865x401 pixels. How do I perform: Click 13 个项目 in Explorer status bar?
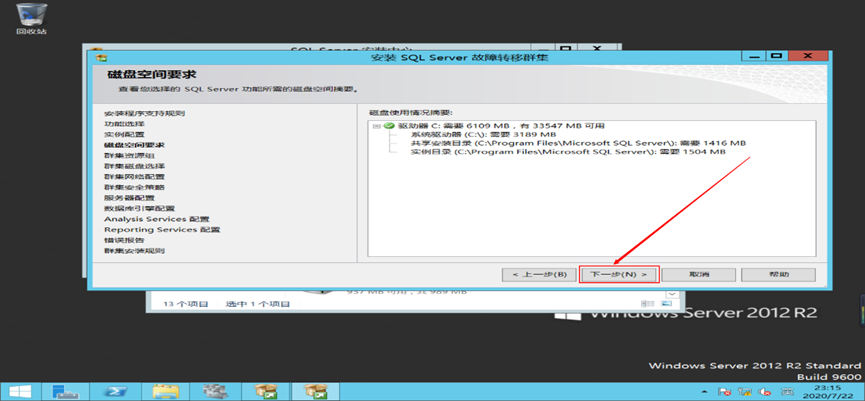point(186,304)
